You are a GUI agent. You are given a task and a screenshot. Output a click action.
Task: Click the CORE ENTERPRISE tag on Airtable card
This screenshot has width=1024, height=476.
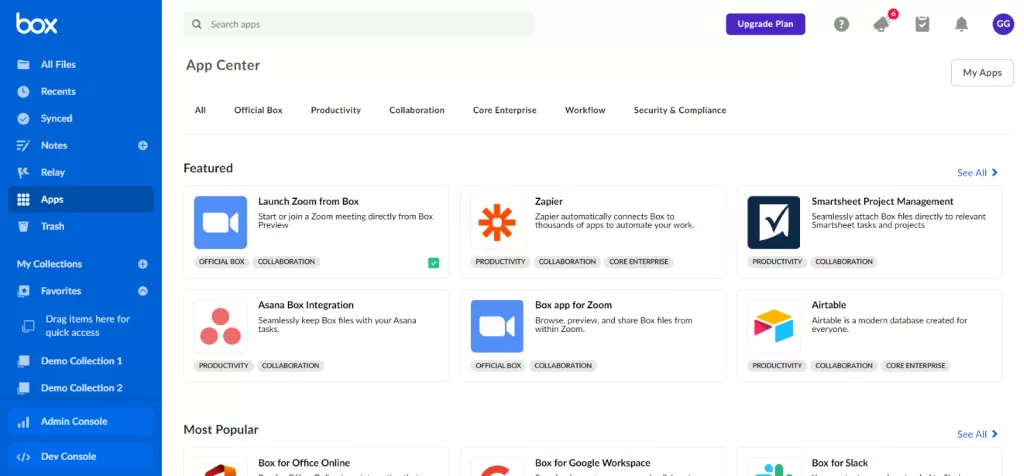point(916,366)
